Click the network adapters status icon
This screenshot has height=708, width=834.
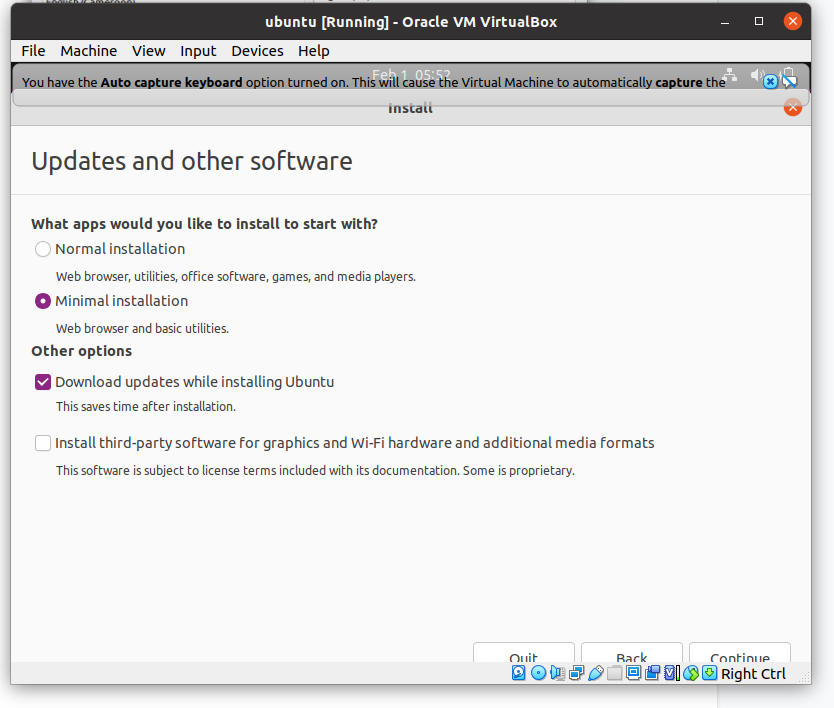click(x=577, y=673)
